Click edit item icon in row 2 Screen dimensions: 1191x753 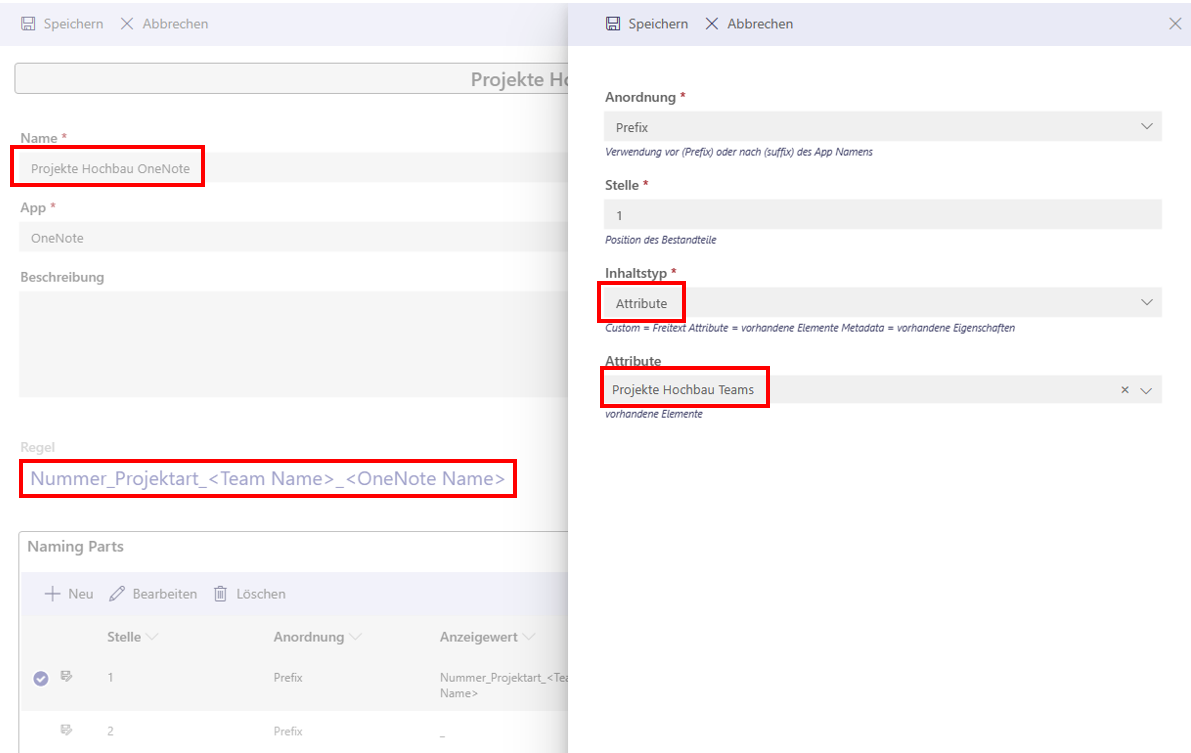tap(67, 730)
